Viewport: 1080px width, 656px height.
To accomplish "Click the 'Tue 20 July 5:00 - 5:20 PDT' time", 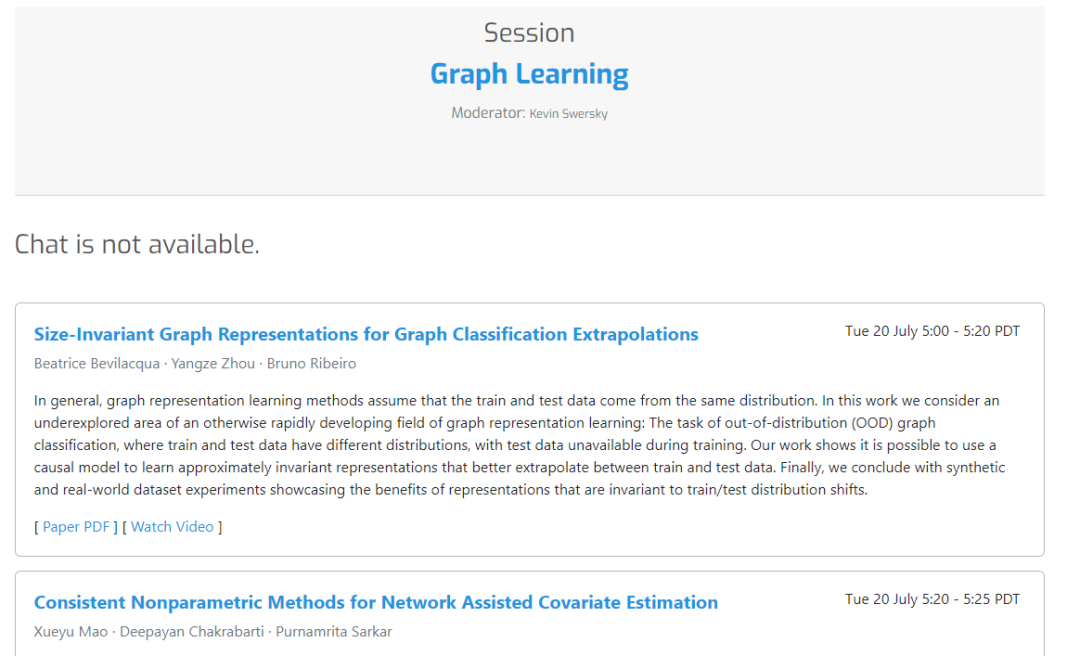I will pyautogui.click(x=932, y=331).
